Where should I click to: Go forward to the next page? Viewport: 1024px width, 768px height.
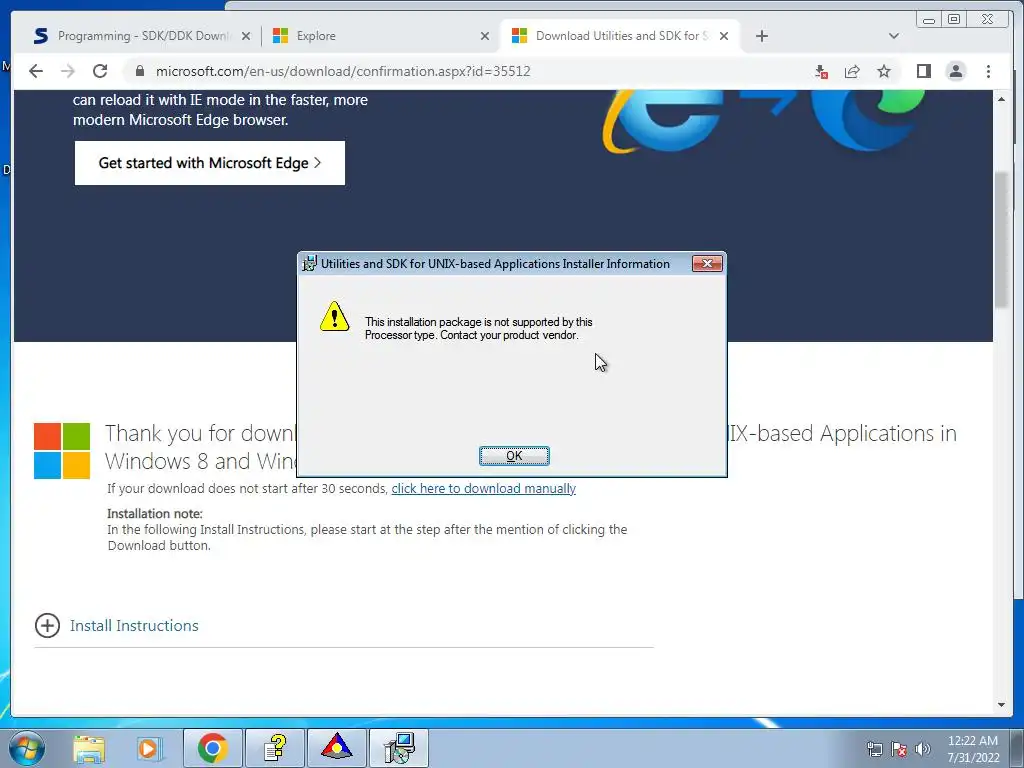(x=68, y=71)
